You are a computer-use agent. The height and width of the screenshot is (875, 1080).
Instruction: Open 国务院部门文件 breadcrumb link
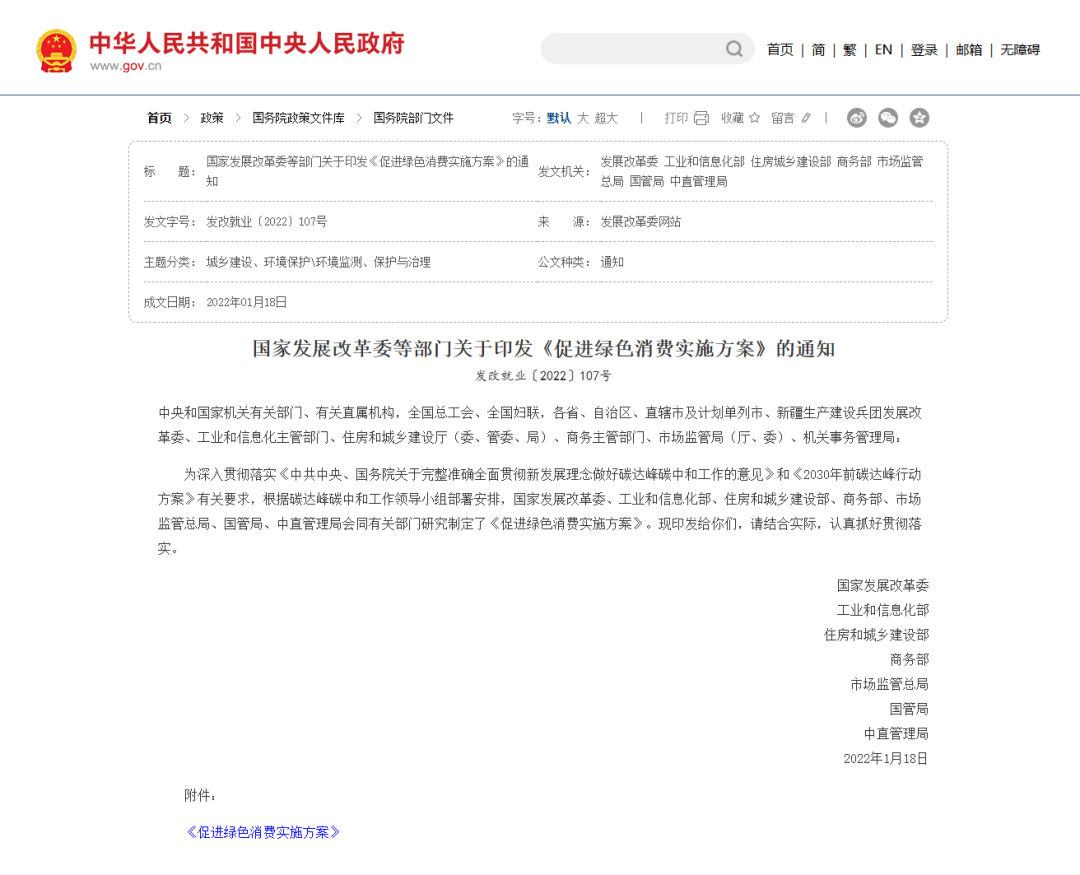413,118
